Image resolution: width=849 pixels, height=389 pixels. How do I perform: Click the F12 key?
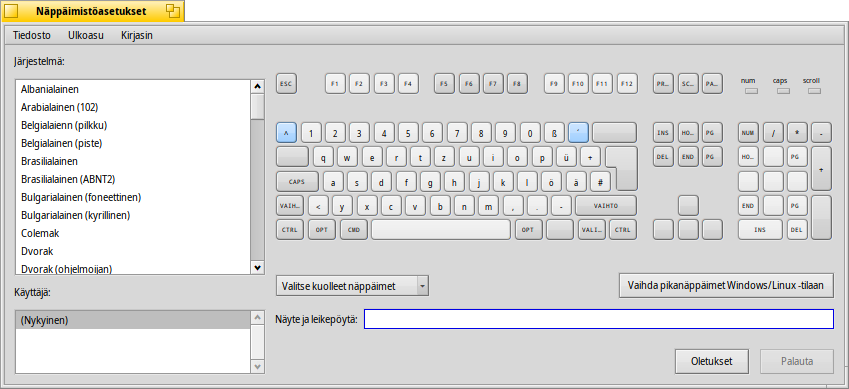pos(627,84)
